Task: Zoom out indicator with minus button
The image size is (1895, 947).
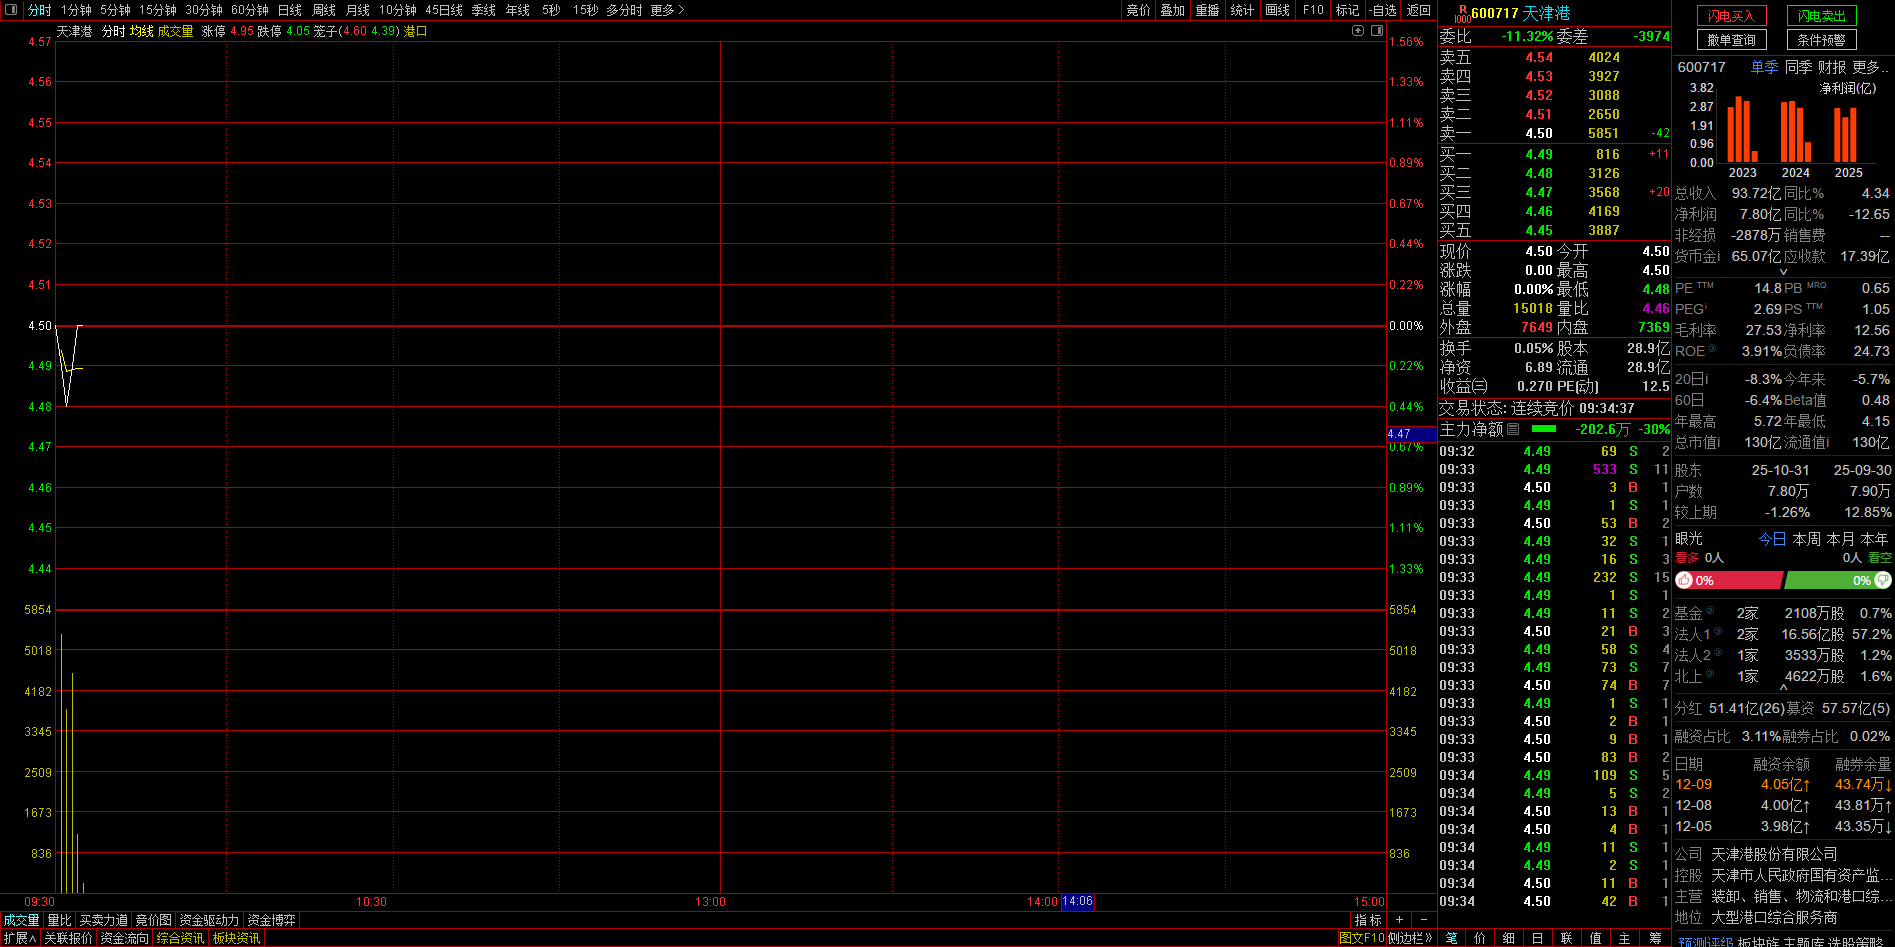Action: [1424, 920]
